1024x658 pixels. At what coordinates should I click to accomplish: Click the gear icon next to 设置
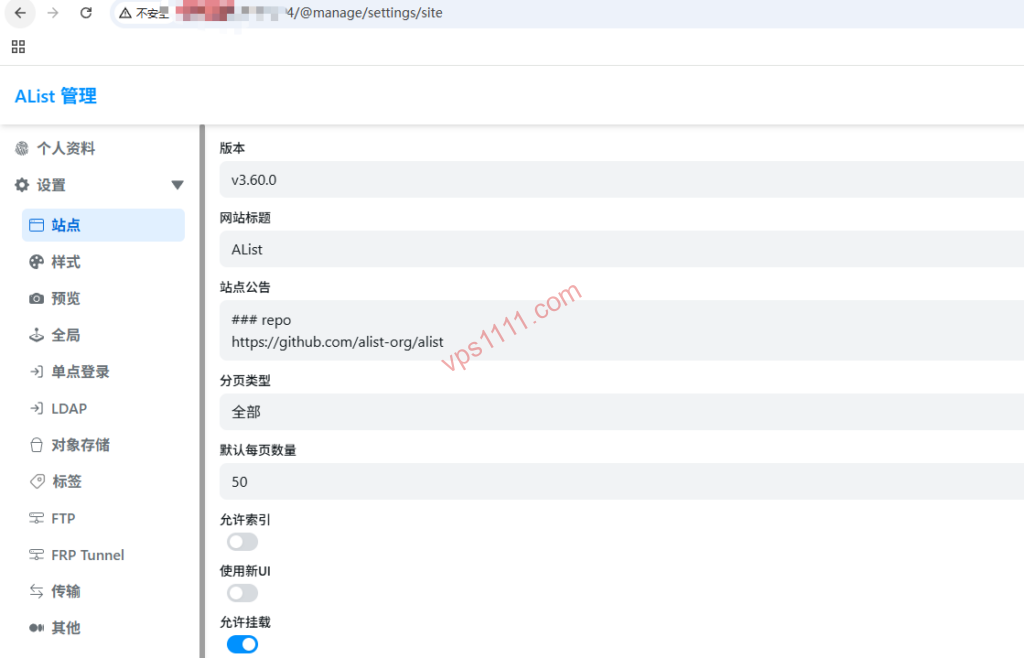(x=22, y=185)
